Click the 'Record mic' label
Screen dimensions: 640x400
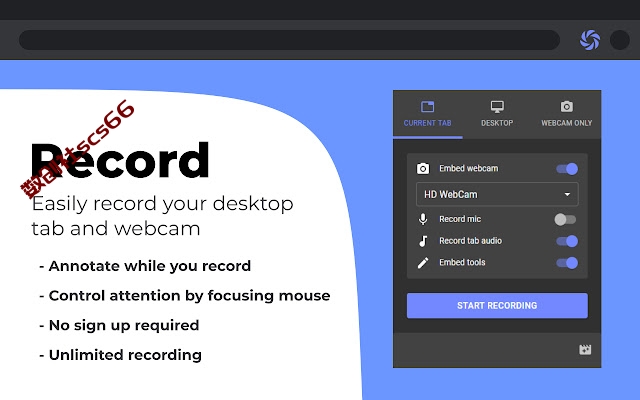(460, 219)
